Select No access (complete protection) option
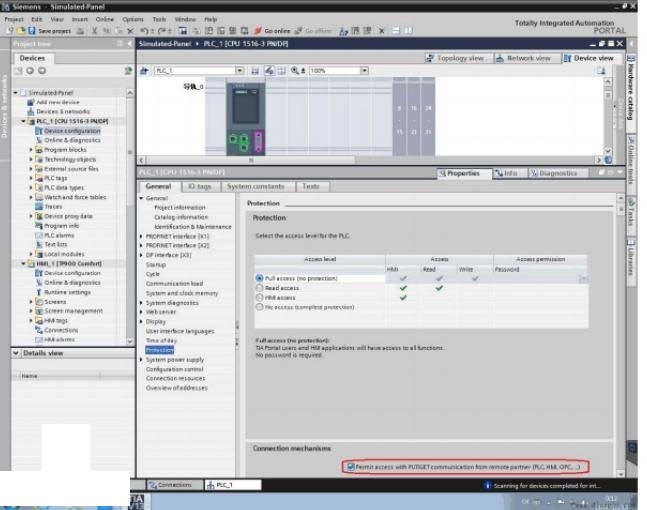647x510 pixels. (x=259, y=307)
